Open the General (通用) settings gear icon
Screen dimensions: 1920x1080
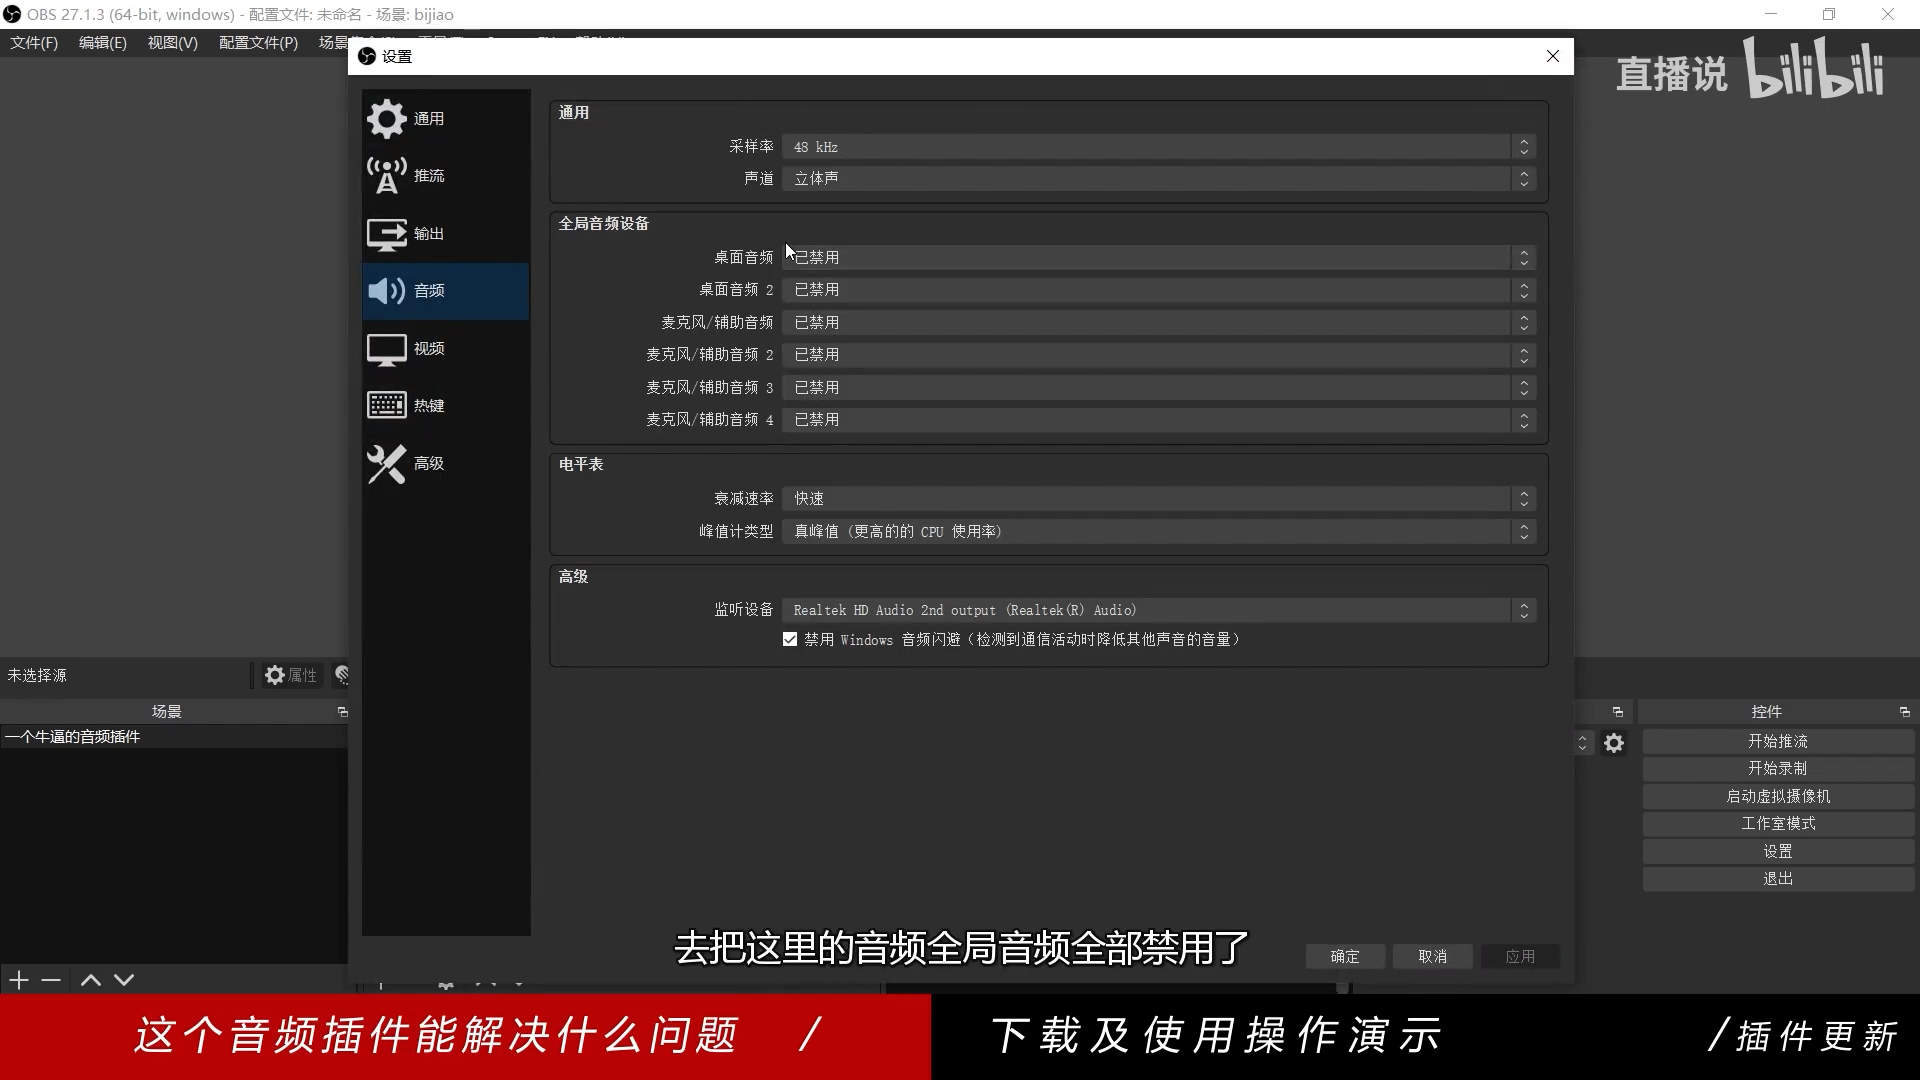[x=387, y=119]
